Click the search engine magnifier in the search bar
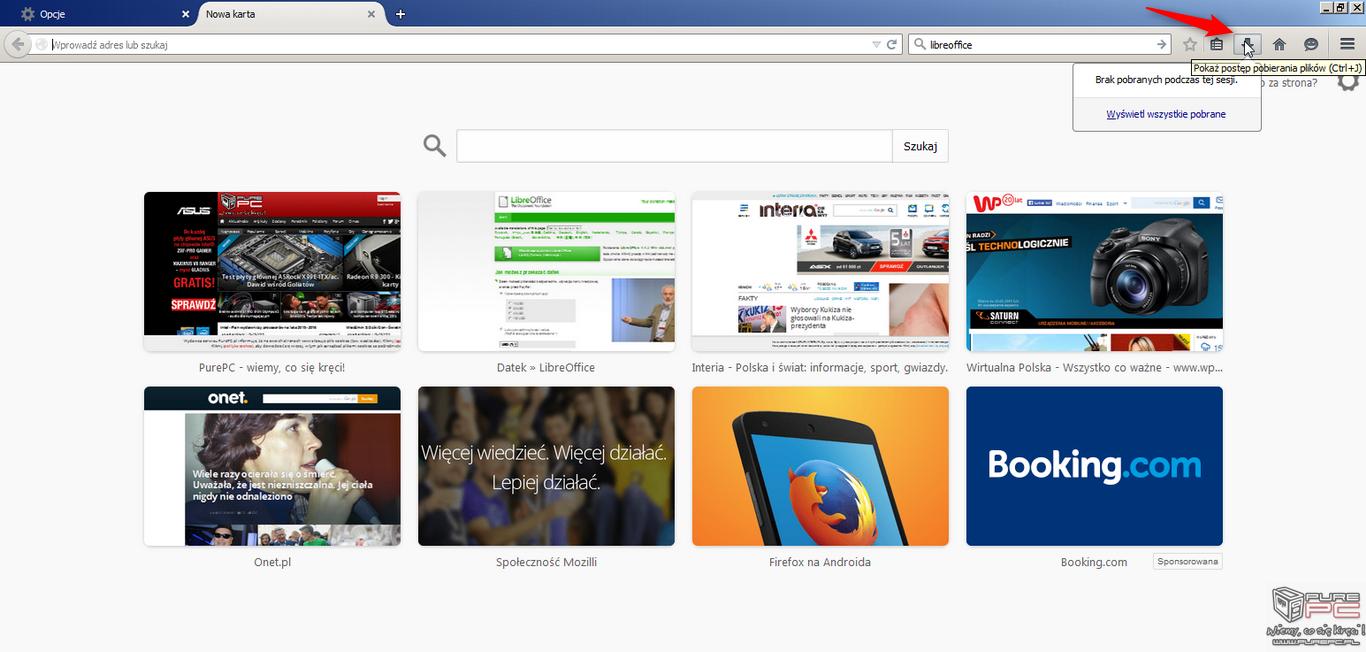 point(919,45)
